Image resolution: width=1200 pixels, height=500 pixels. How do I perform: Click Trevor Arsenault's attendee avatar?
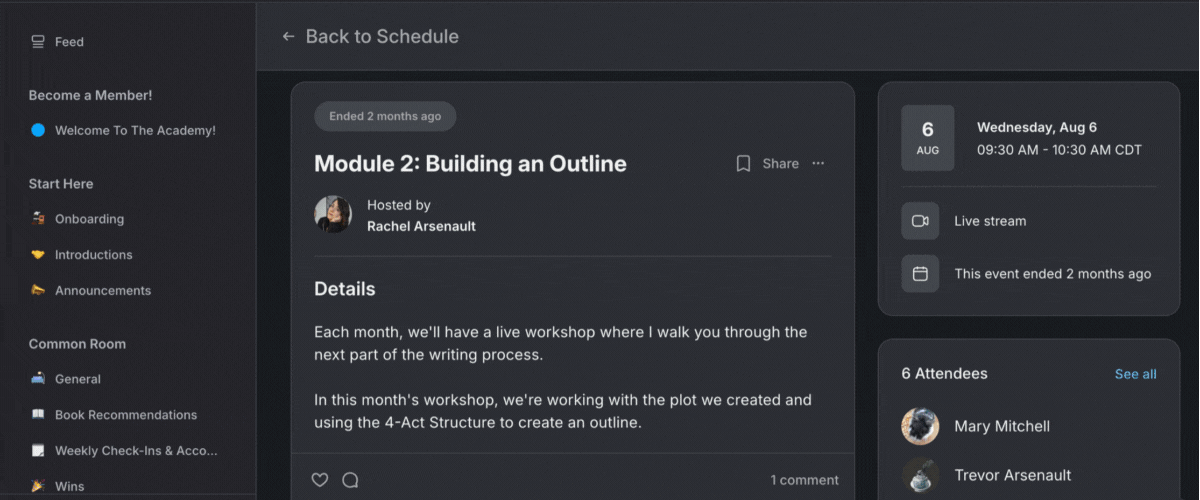pos(920,475)
